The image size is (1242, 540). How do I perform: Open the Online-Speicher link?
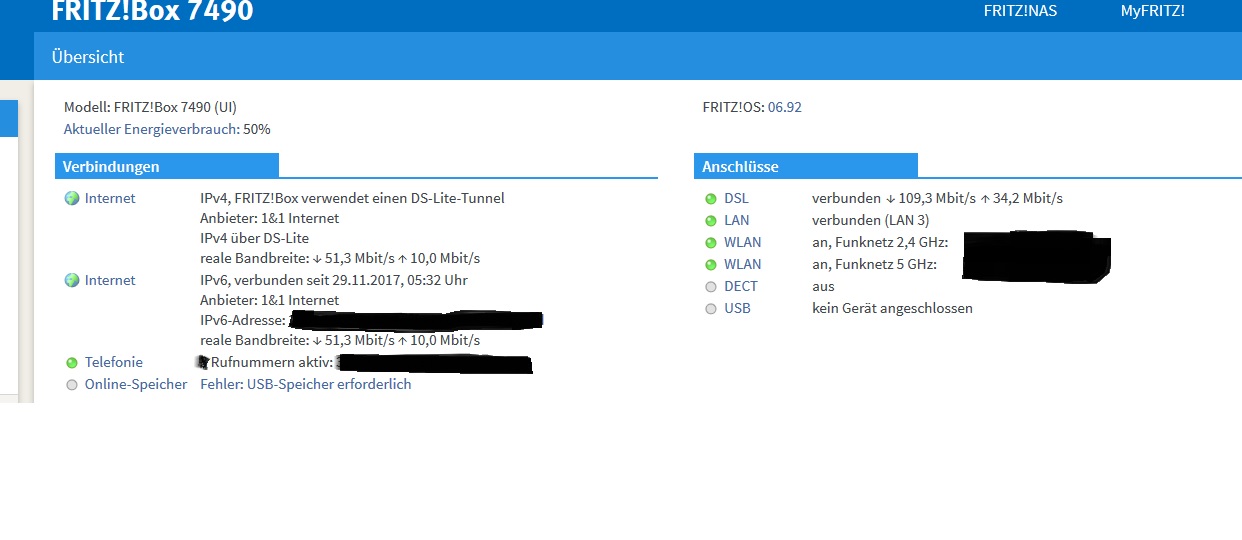tap(135, 385)
